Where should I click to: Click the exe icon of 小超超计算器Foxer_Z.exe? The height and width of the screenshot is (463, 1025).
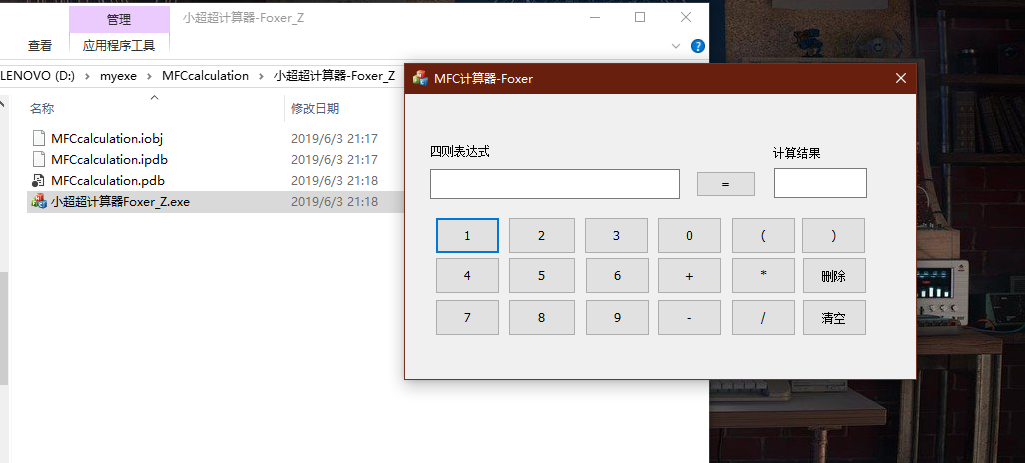(39, 201)
